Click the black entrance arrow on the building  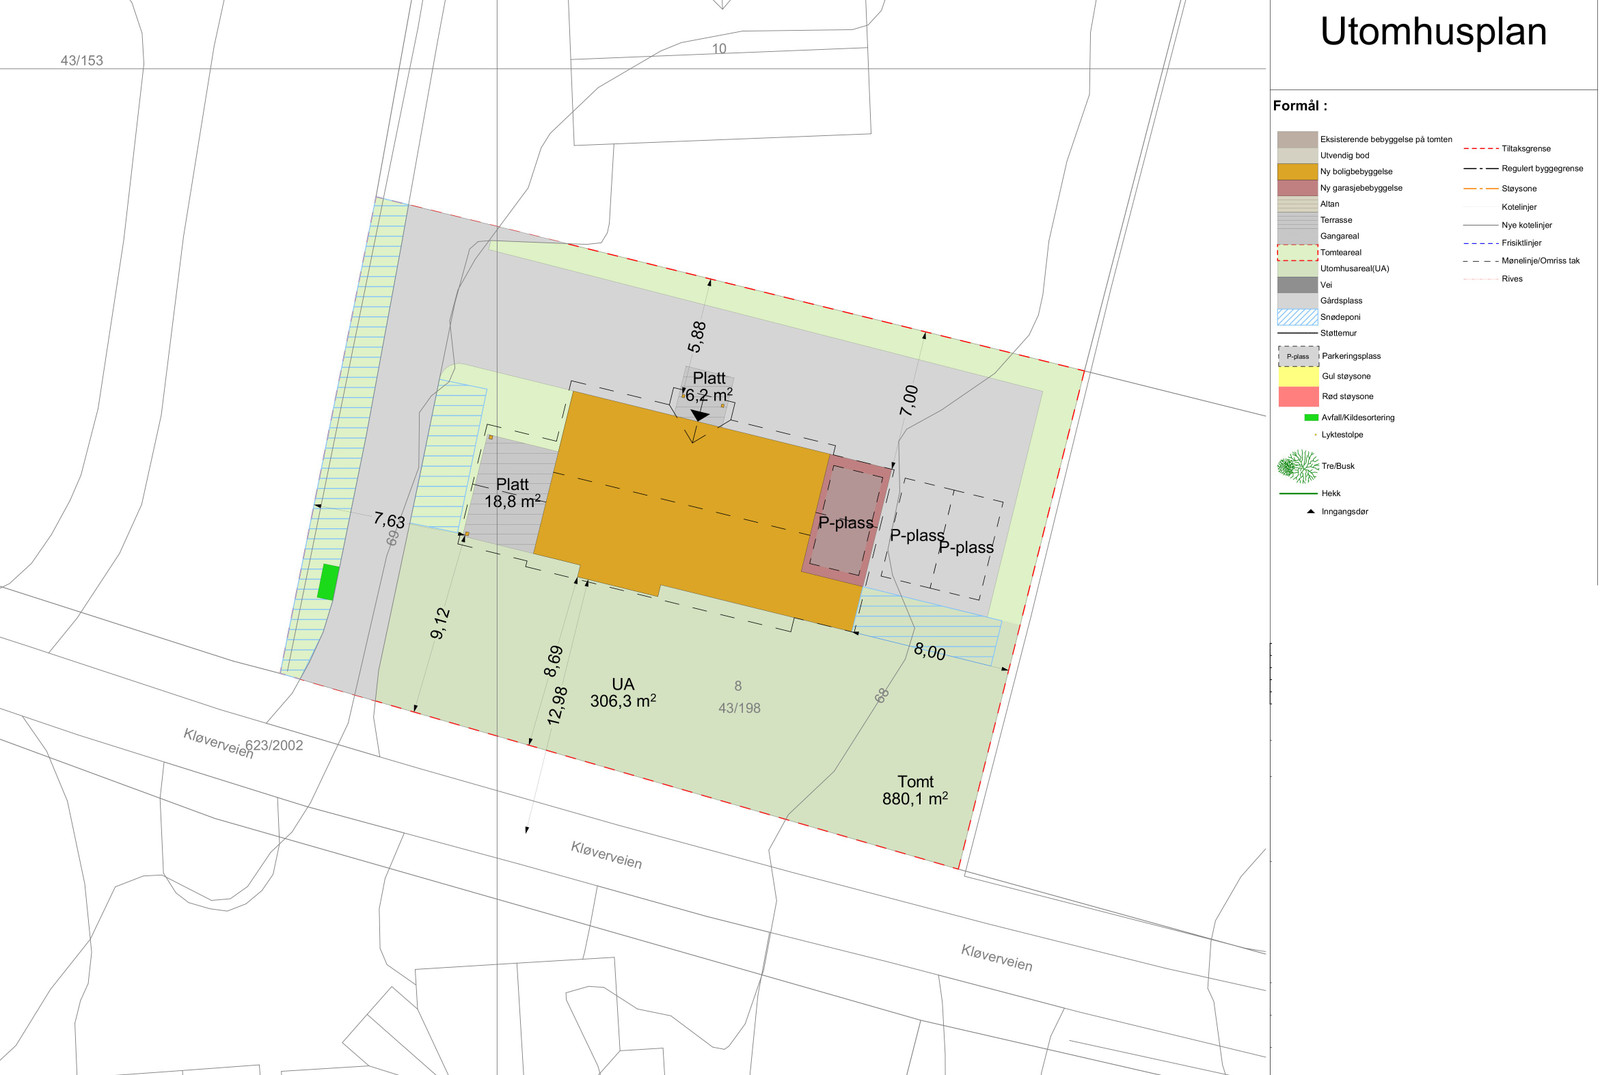700,415
